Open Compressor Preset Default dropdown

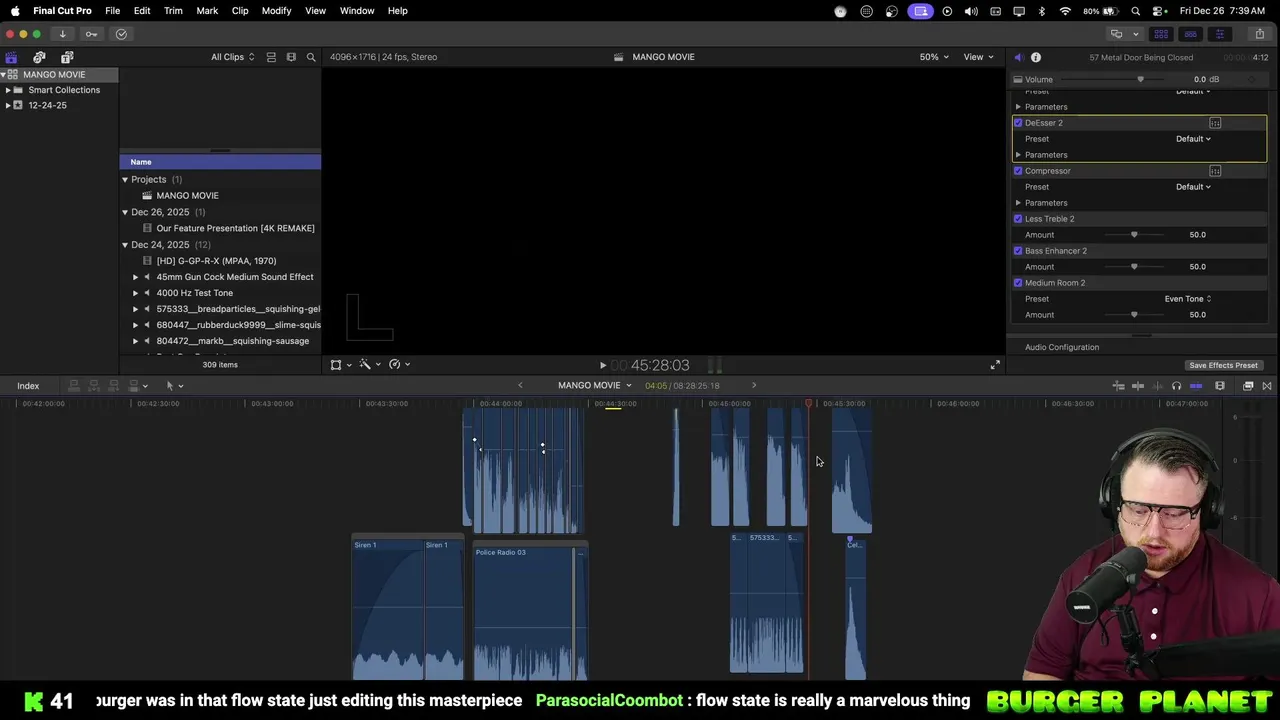pyautogui.click(x=1193, y=187)
